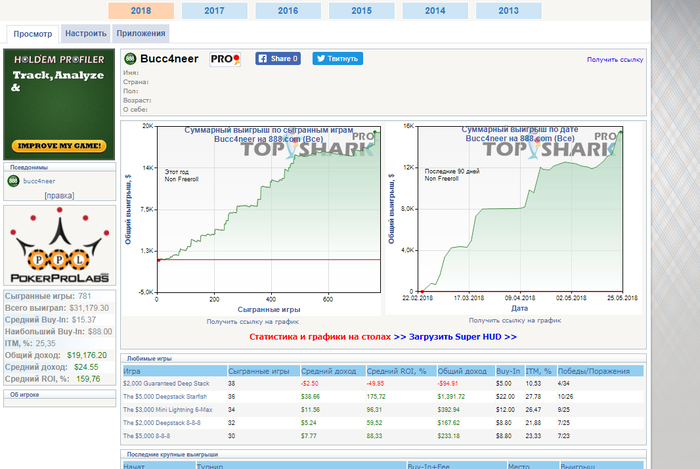Image resolution: width=700 pixels, height=469 pixels.
Task: Click the 888 icon beside bucc4neer pseudonym
Action: (x=13, y=181)
